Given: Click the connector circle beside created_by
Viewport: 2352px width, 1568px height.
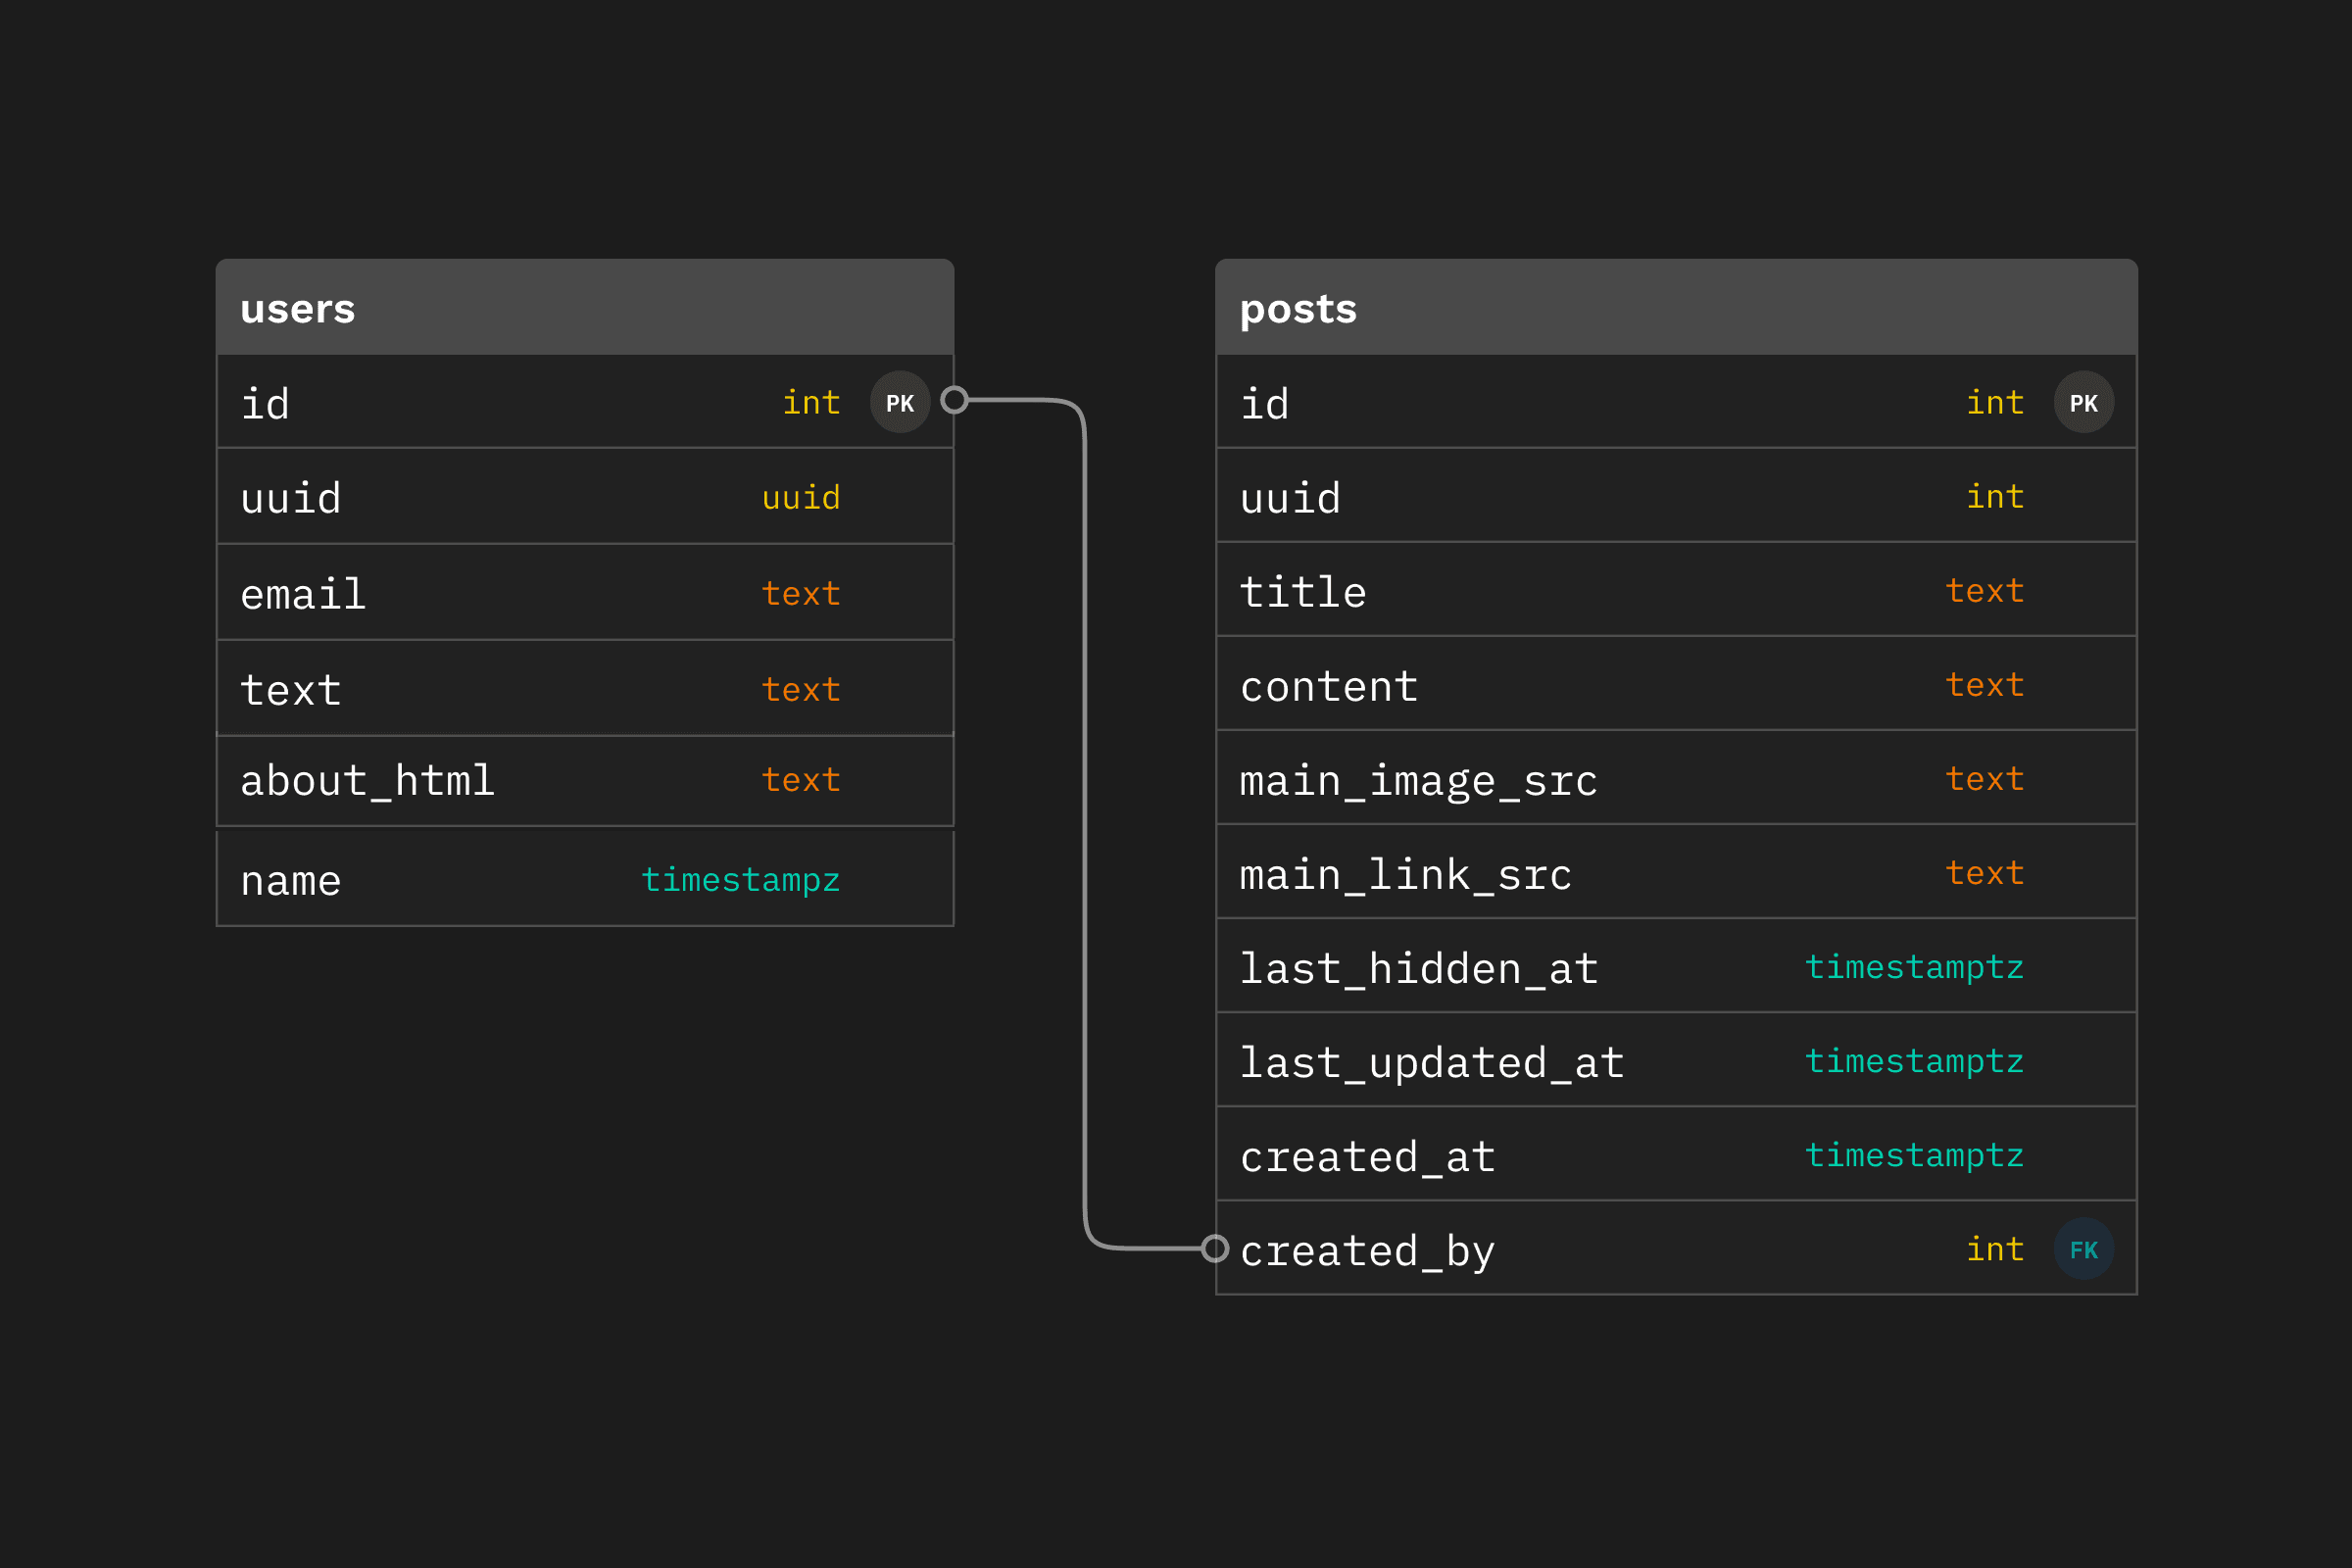Looking at the screenshot, I should coord(1214,1248).
